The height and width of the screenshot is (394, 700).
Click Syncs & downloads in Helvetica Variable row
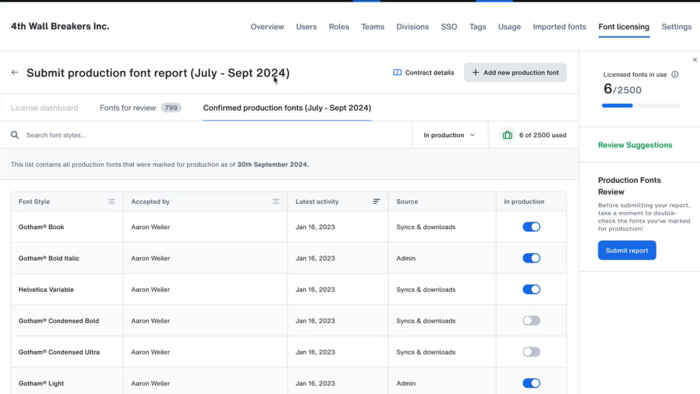click(x=426, y=289)
